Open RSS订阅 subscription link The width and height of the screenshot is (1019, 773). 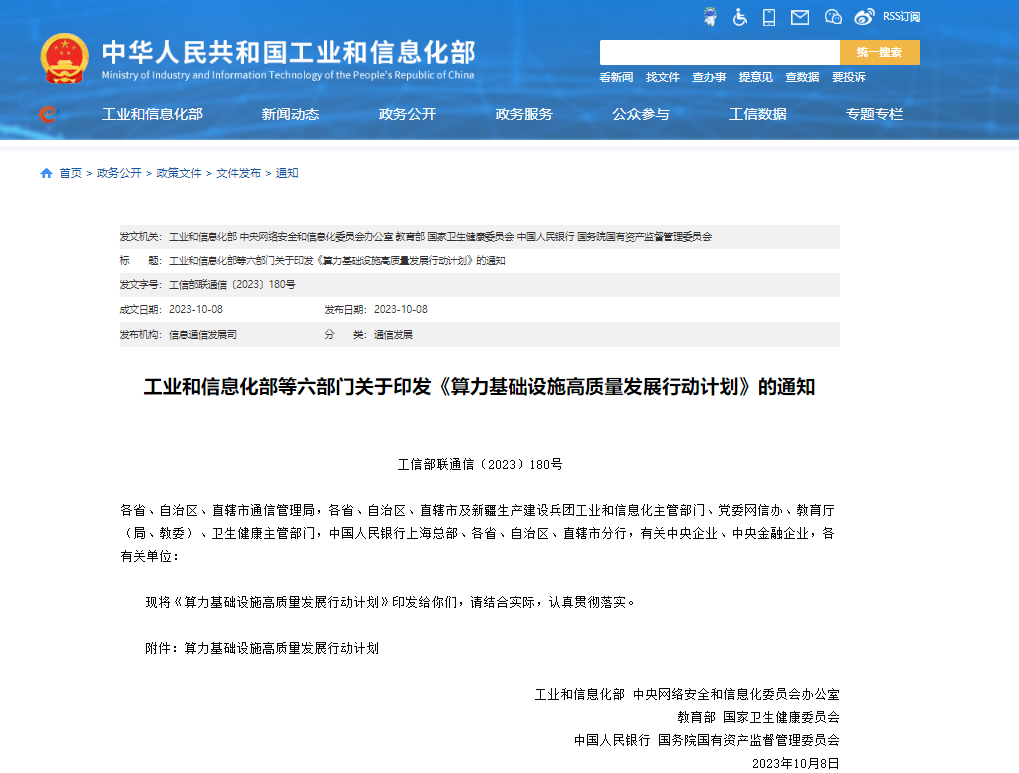(901, 17)
